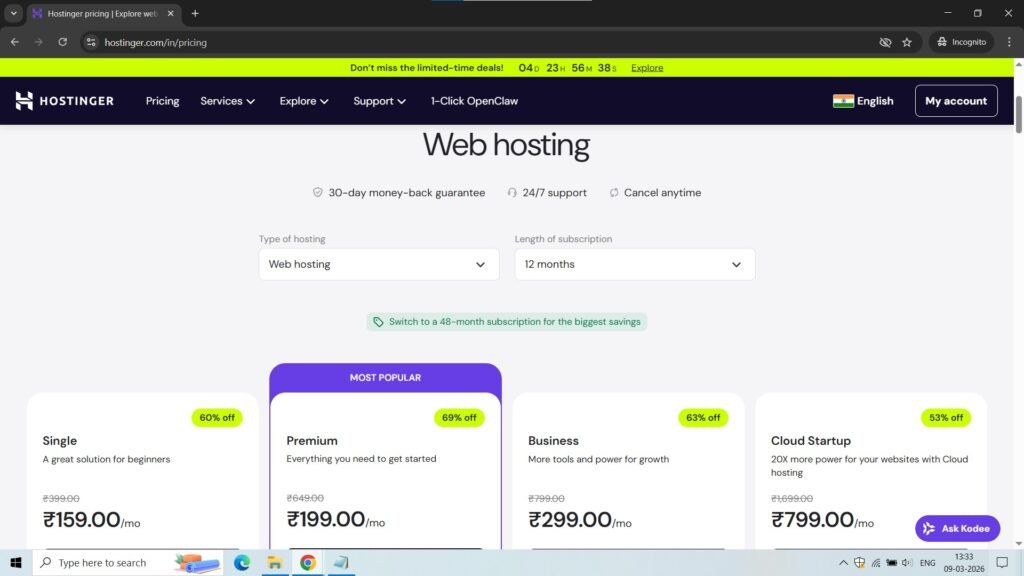Click the India flag icon
Viewport: 1024px width, 576px height.
coord(843,101)
